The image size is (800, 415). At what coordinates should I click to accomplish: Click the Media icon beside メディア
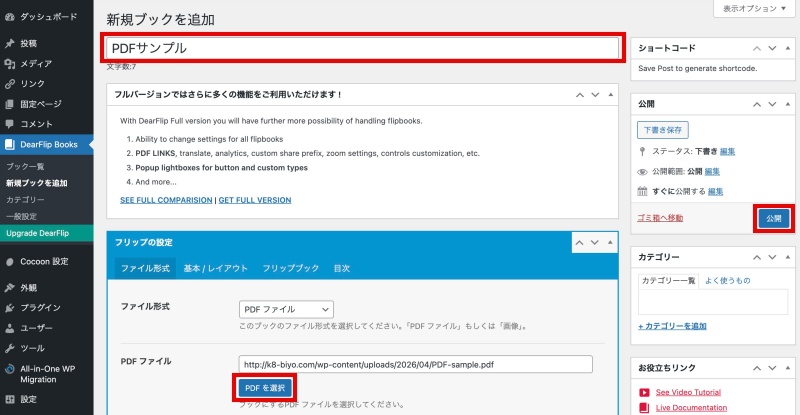(9, 63)
